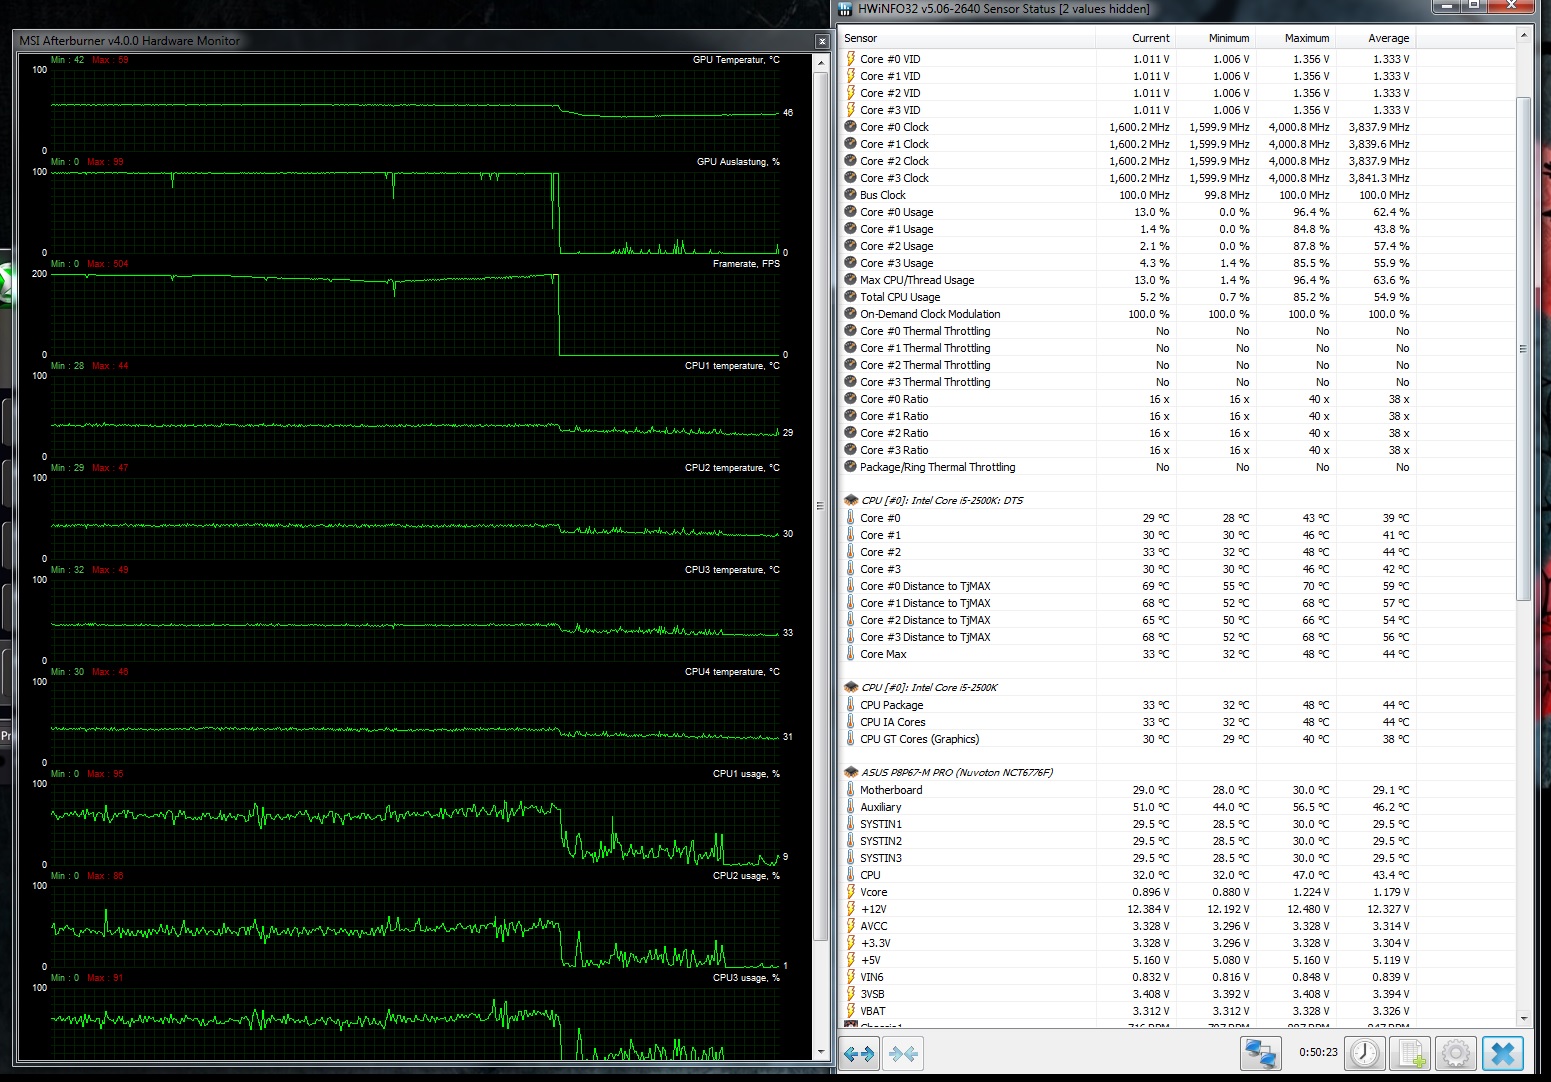
Task: Click the Motherboard temperature thermometer icon
Action: click(x=851, y=790)
